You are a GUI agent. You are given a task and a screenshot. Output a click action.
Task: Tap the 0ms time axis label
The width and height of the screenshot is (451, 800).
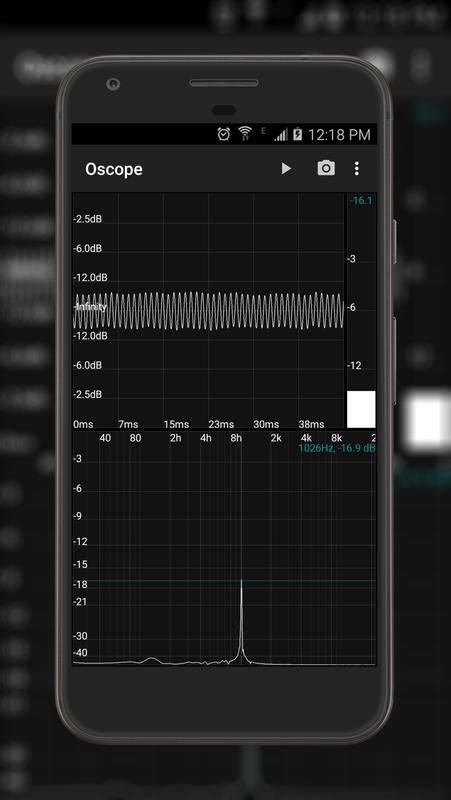[83, 424]
